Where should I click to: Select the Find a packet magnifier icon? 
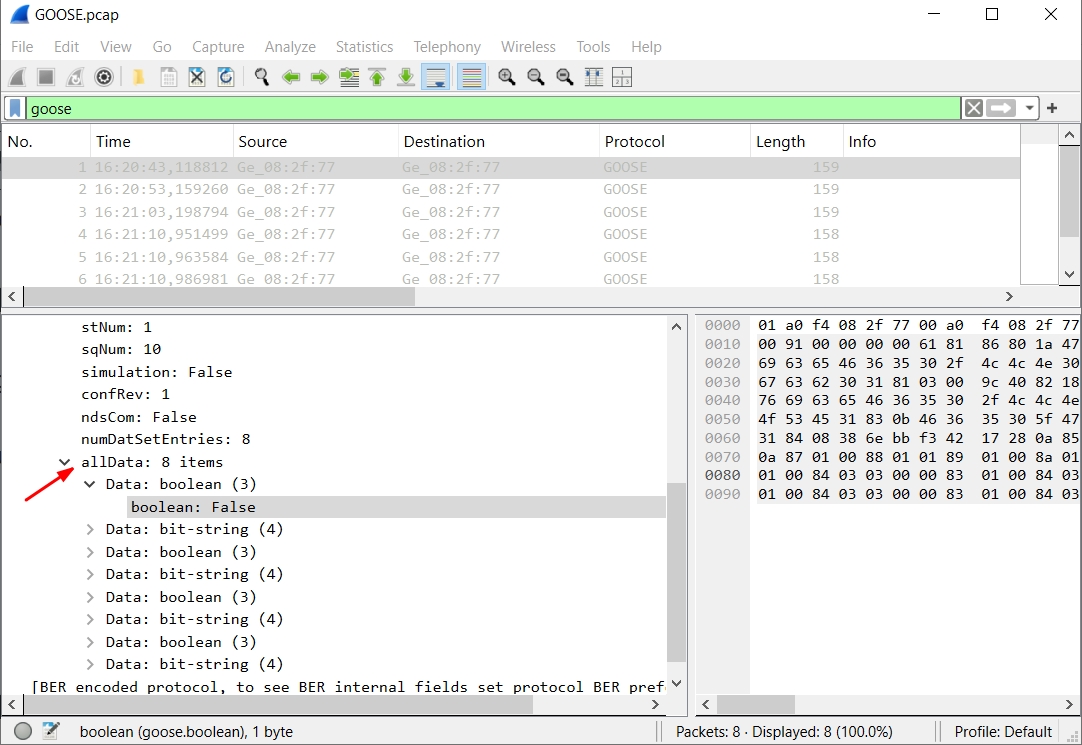[x=262, y=77]
